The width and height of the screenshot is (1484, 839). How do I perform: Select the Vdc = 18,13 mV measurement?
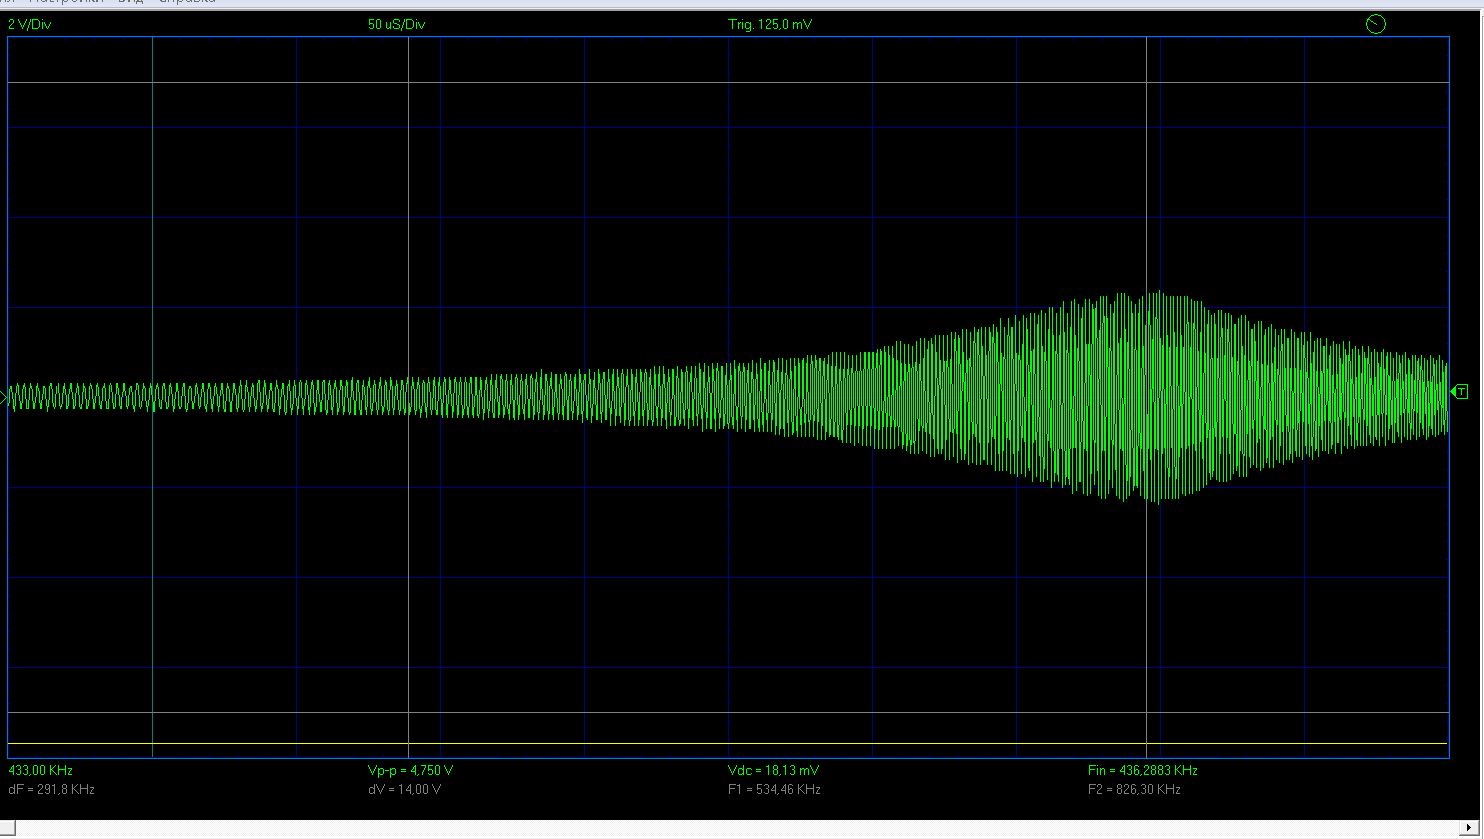point(774,771)
